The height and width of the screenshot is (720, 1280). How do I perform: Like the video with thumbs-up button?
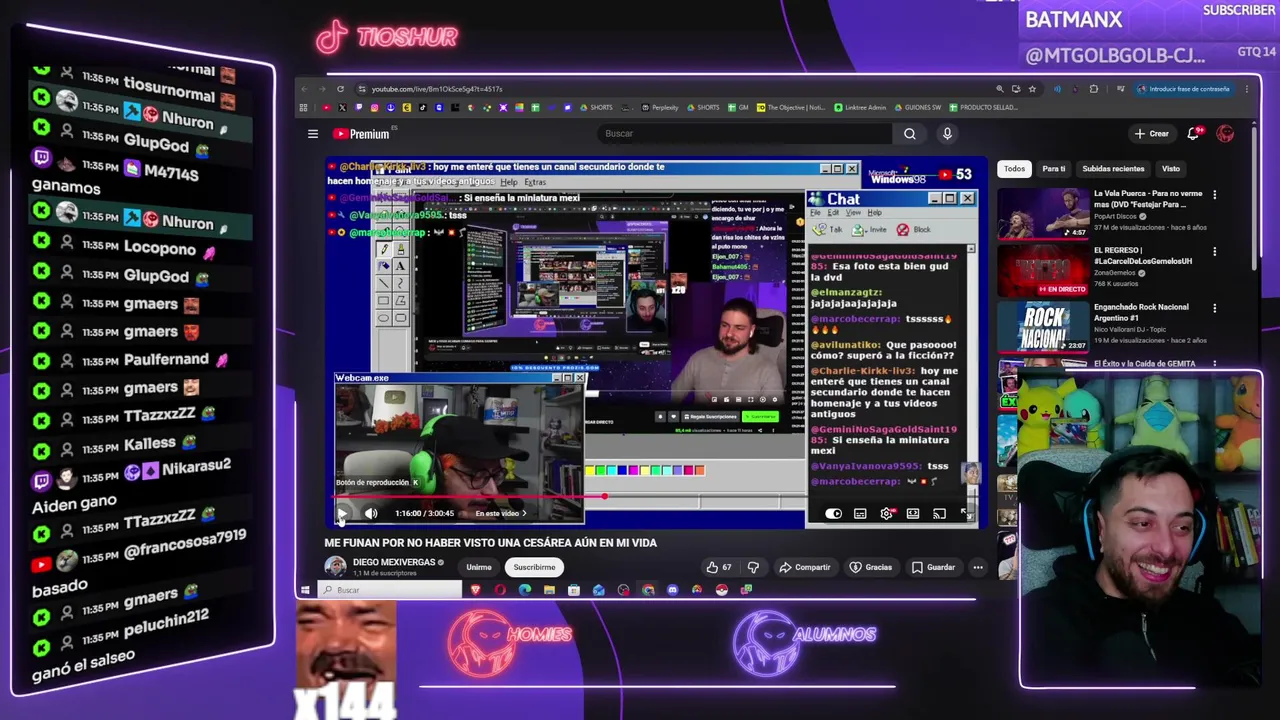pos(719,567)
